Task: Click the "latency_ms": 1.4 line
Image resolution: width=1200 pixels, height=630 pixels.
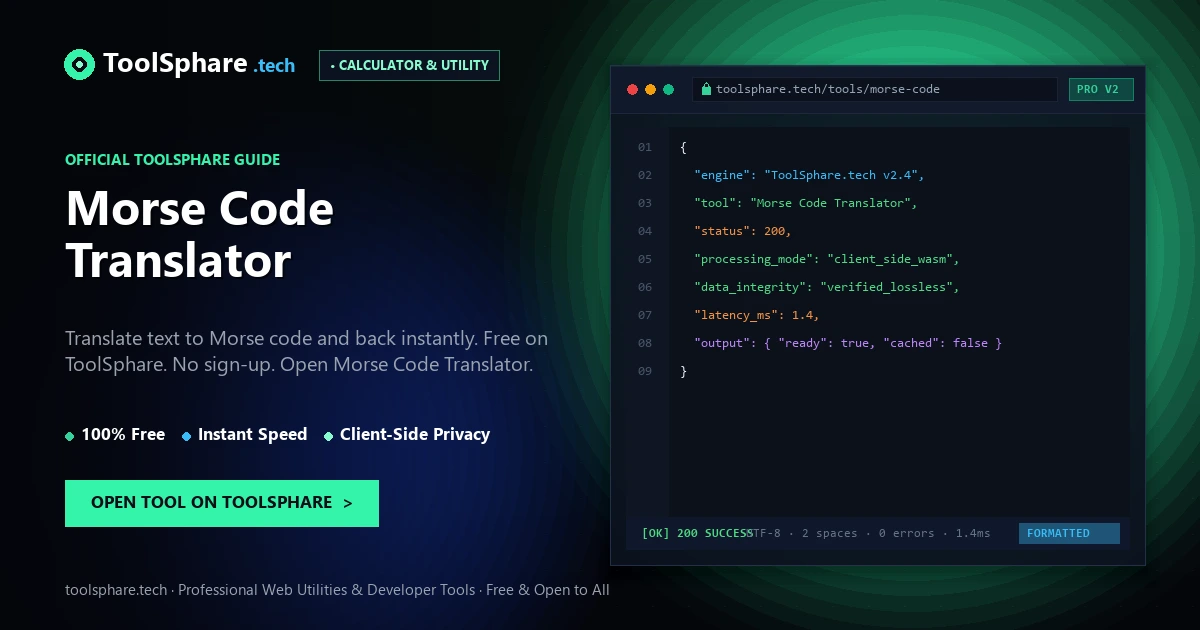Action: click(757, 315)
